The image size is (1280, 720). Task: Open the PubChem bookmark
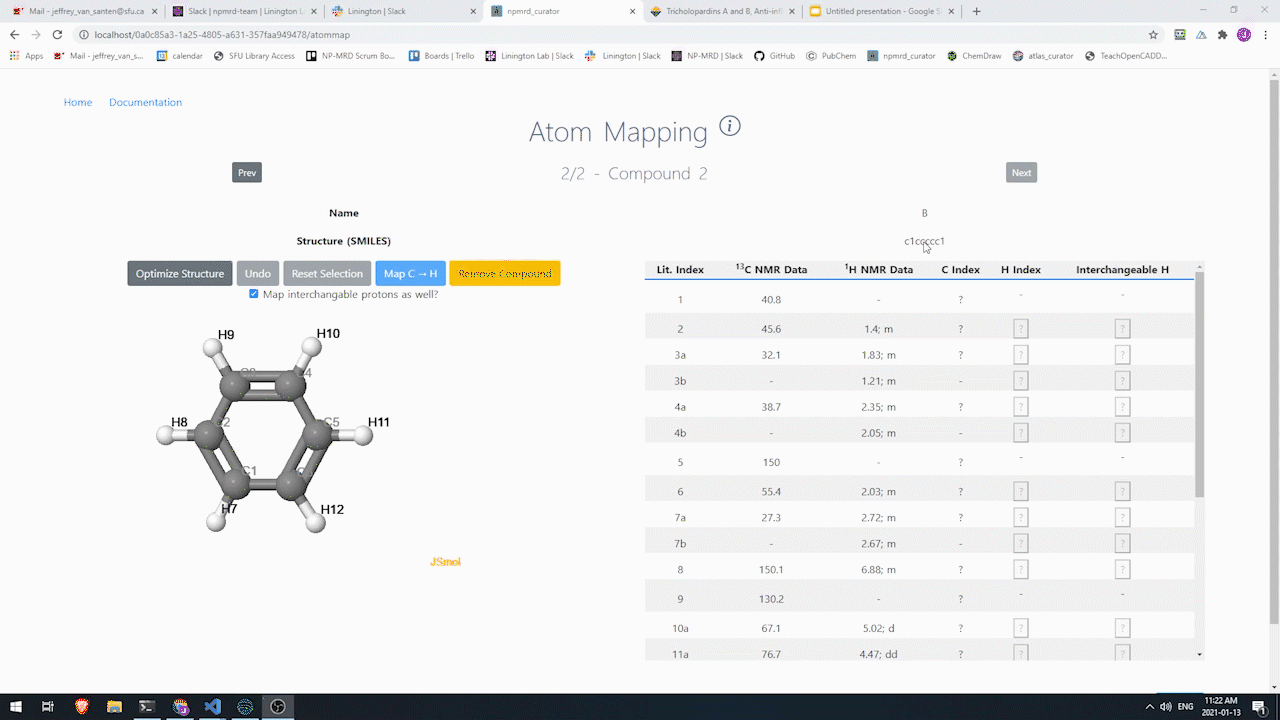point(830,56)
